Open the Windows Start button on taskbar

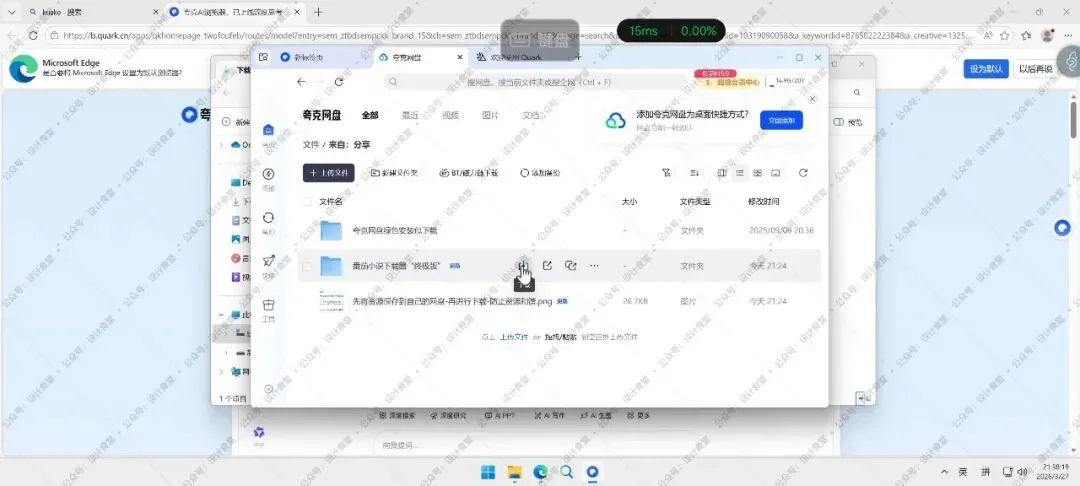point(488,472)
